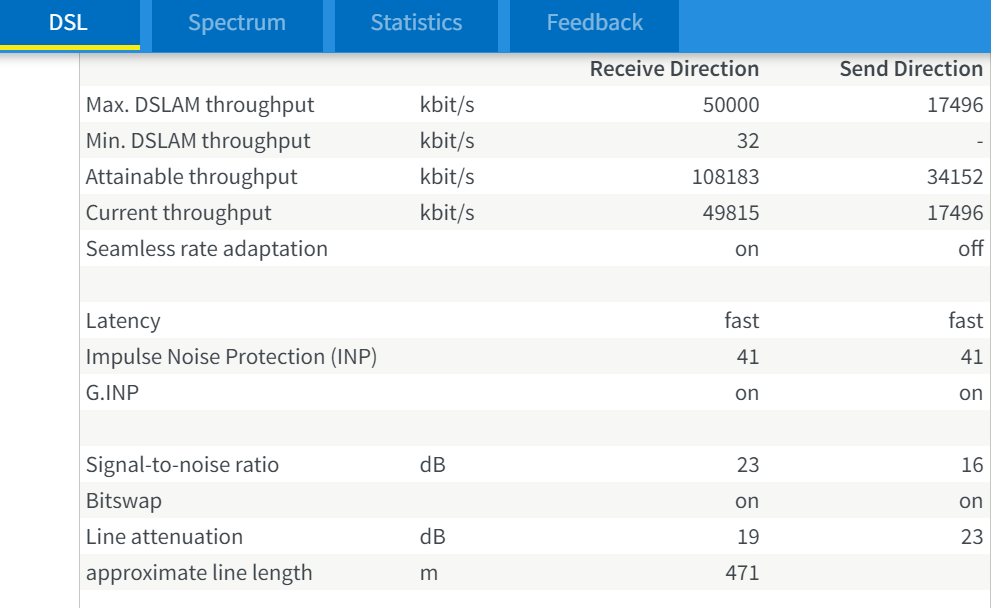The height and width of the screenshot is (608, 991).
Task: Click the active DSL tab
Action: click(68, 23)
